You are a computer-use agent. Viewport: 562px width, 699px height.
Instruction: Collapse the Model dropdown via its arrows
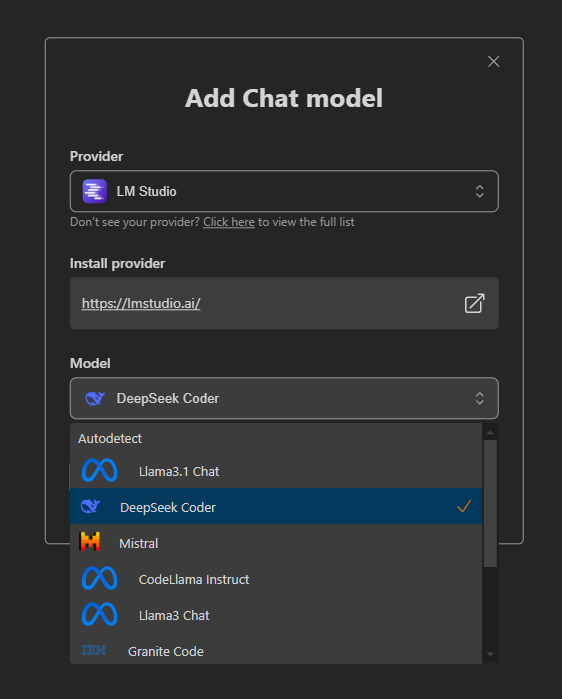(480, 398)
